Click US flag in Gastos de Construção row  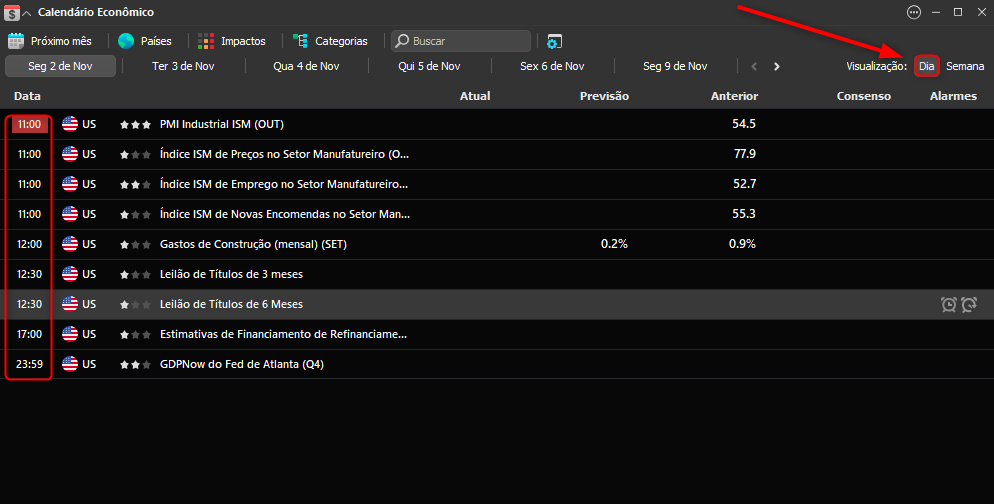[70, 244]
